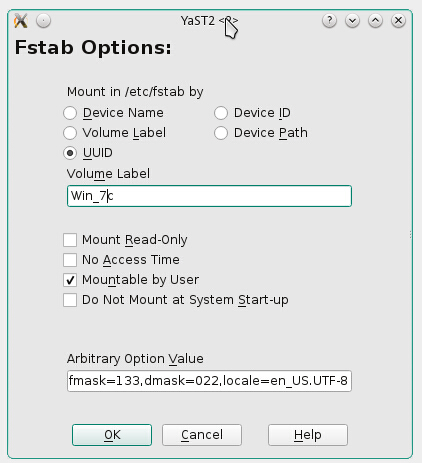Dismiss dialog using the Cancel button
The image size is (422, 463).
tap(202, 435)
